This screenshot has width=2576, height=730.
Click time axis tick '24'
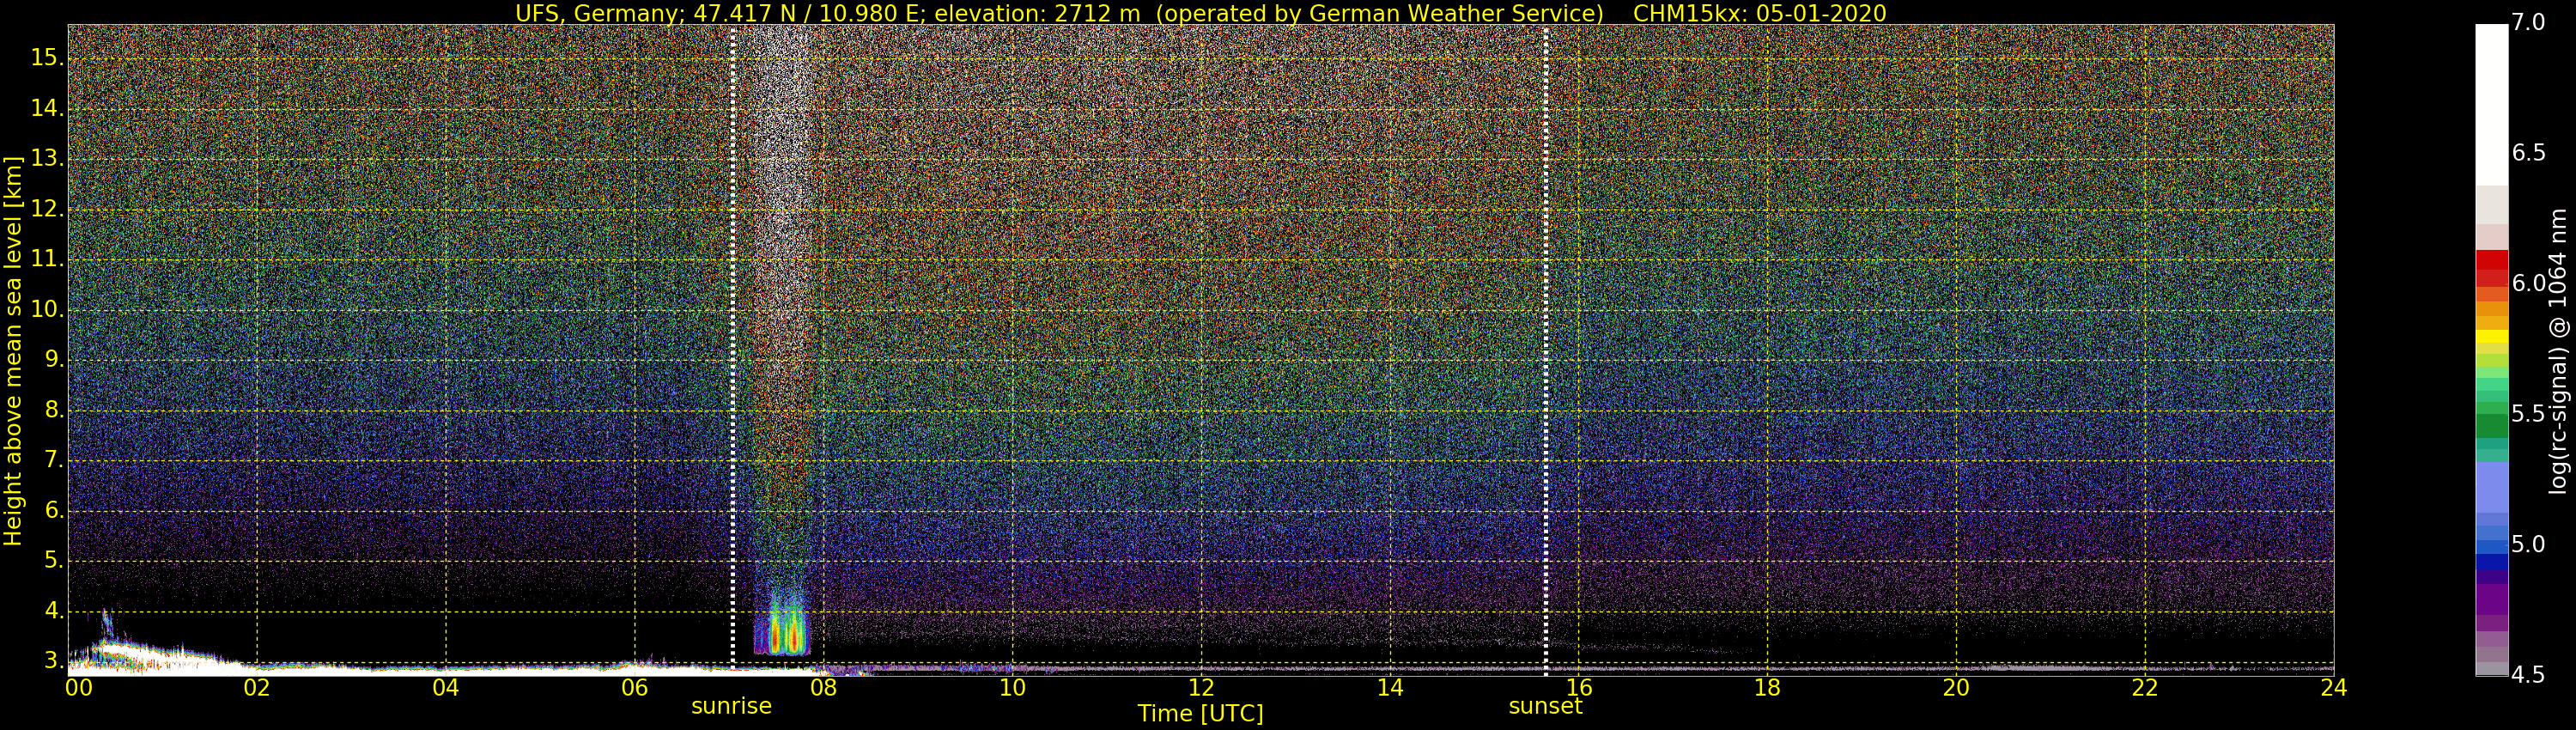pos(2334,687)
